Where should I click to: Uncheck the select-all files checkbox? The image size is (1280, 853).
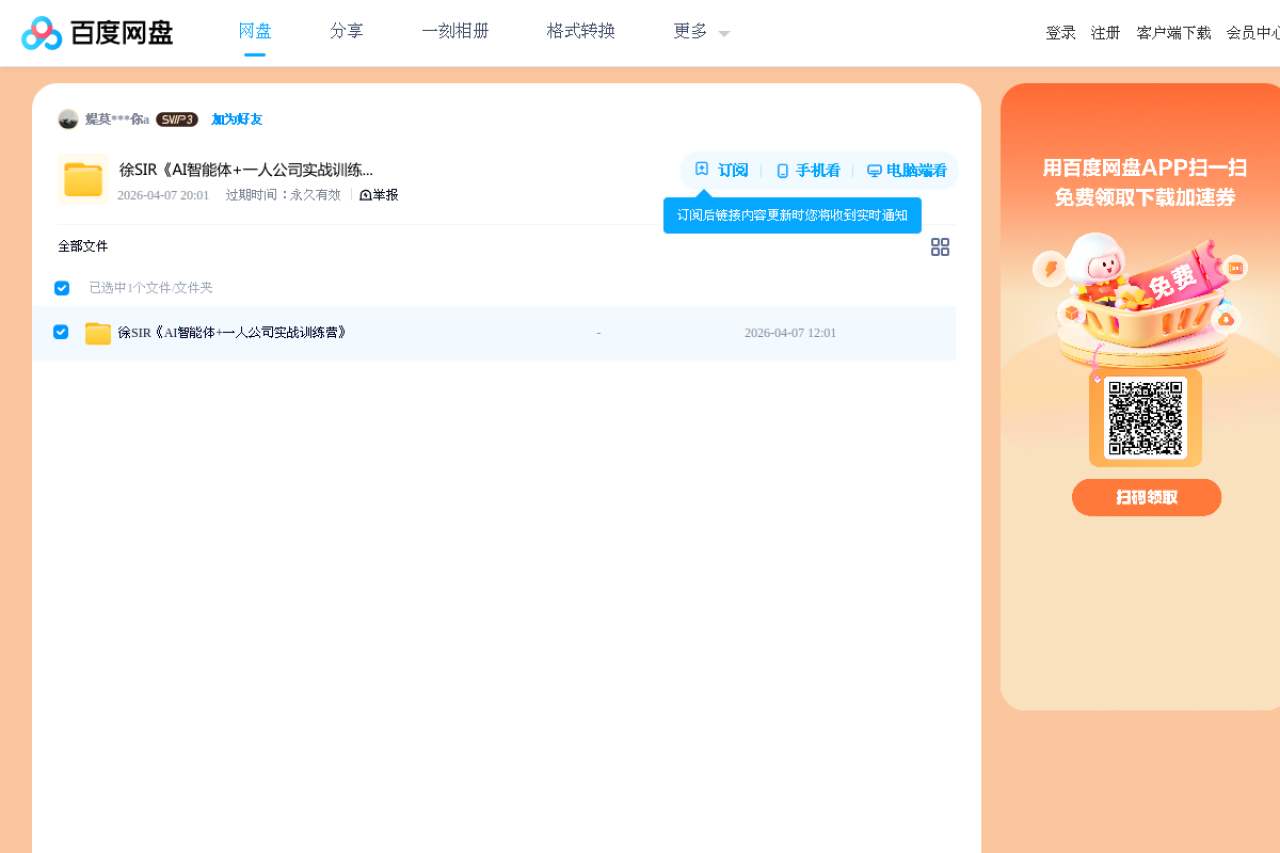click(x=61, y=287)
